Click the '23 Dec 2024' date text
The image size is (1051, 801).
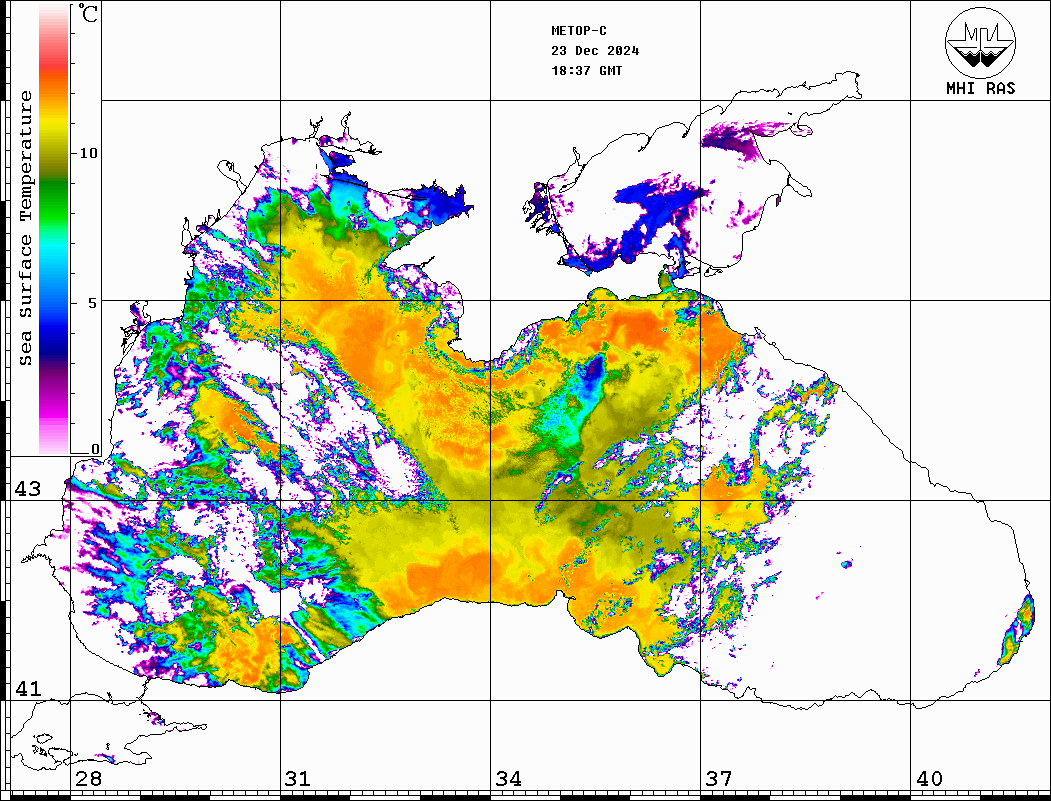[595, 51]
